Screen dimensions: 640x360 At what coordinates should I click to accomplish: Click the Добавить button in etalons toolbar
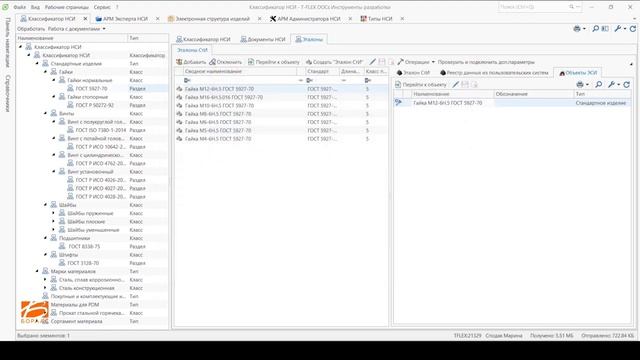[191, 62]
